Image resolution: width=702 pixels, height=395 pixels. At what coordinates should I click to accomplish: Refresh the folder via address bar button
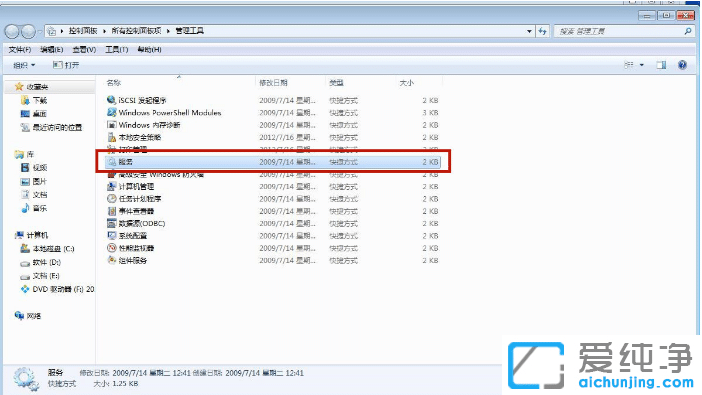543,31
